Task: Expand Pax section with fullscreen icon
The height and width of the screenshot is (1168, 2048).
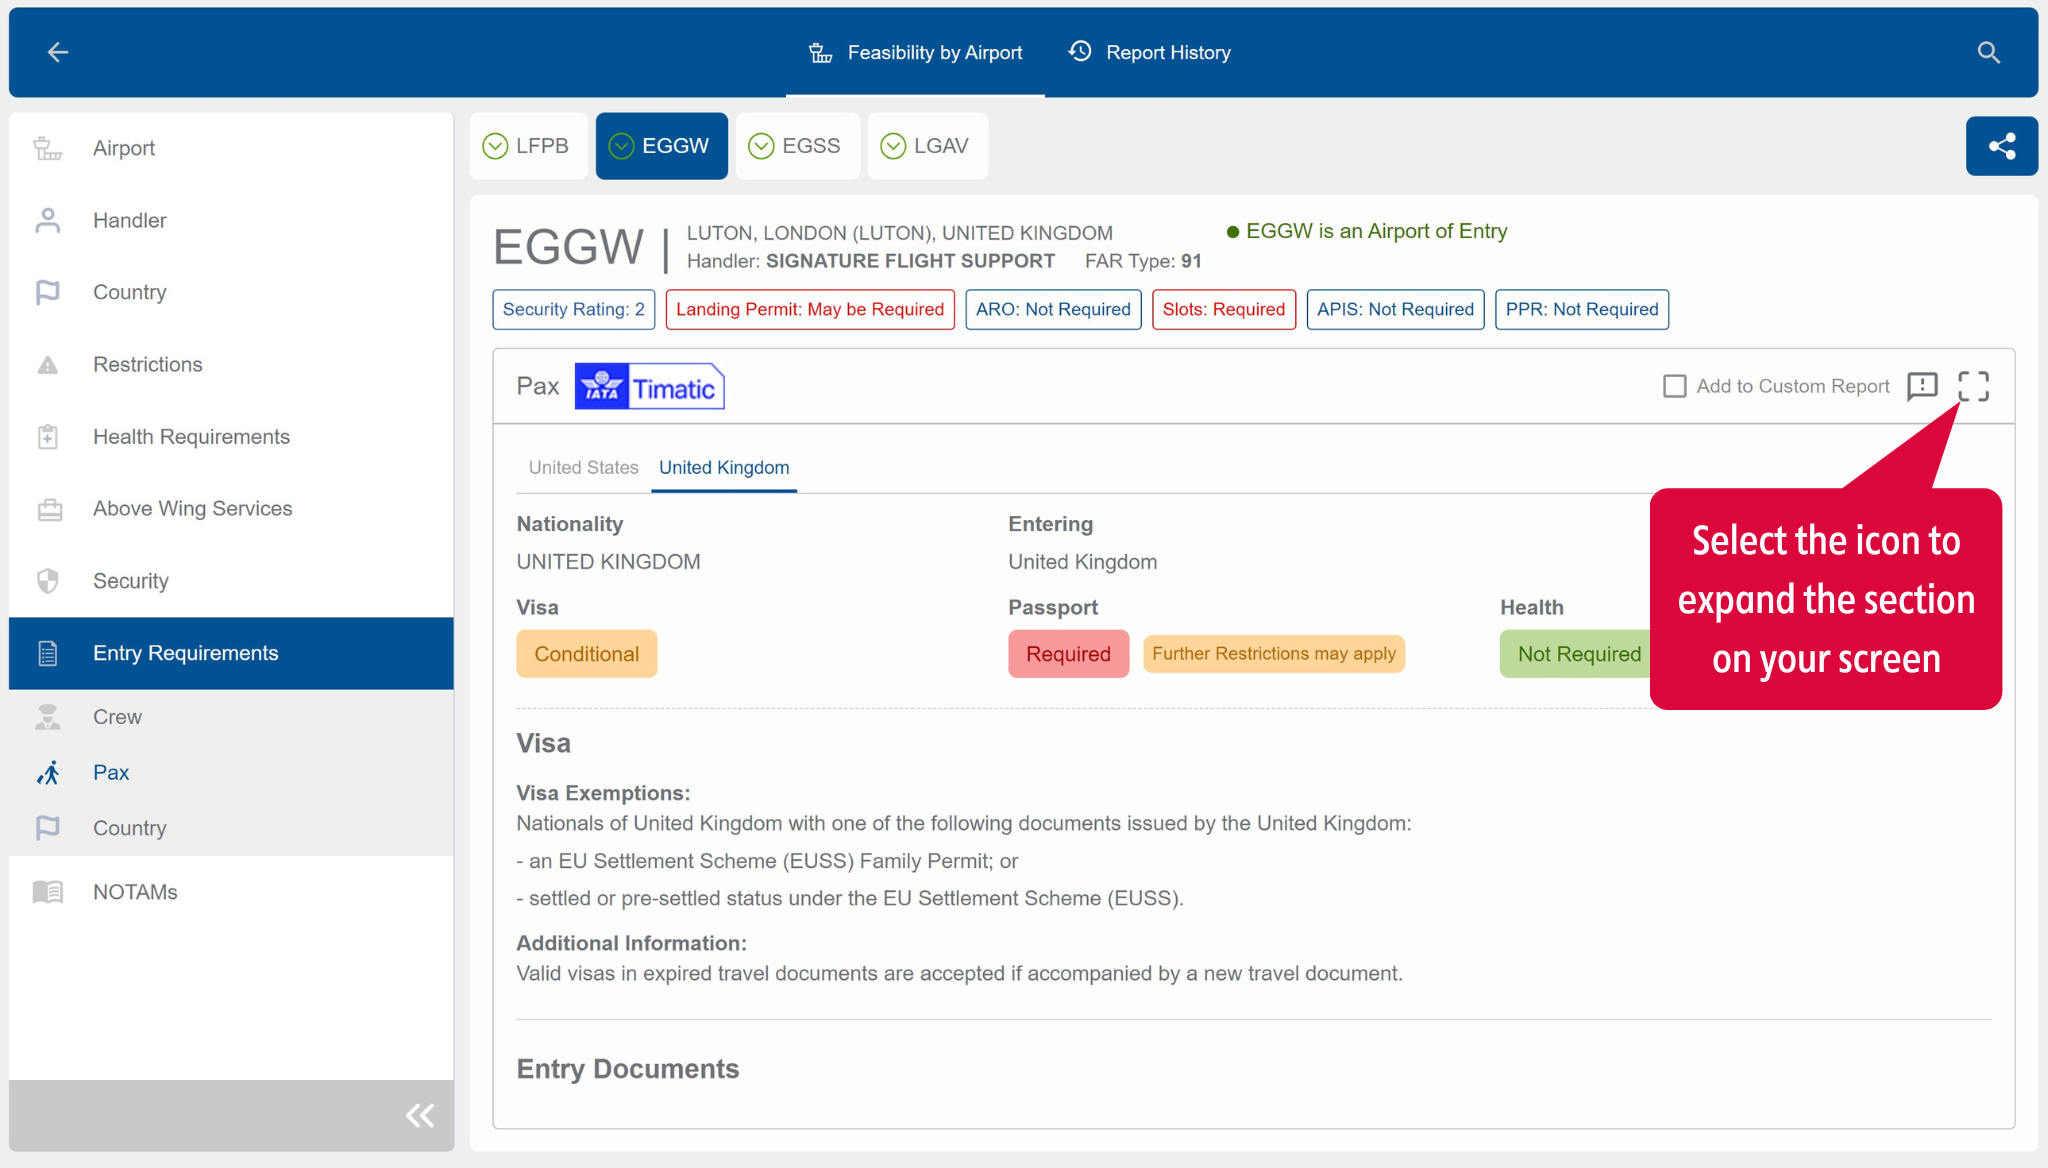Action: (1973, 386)
